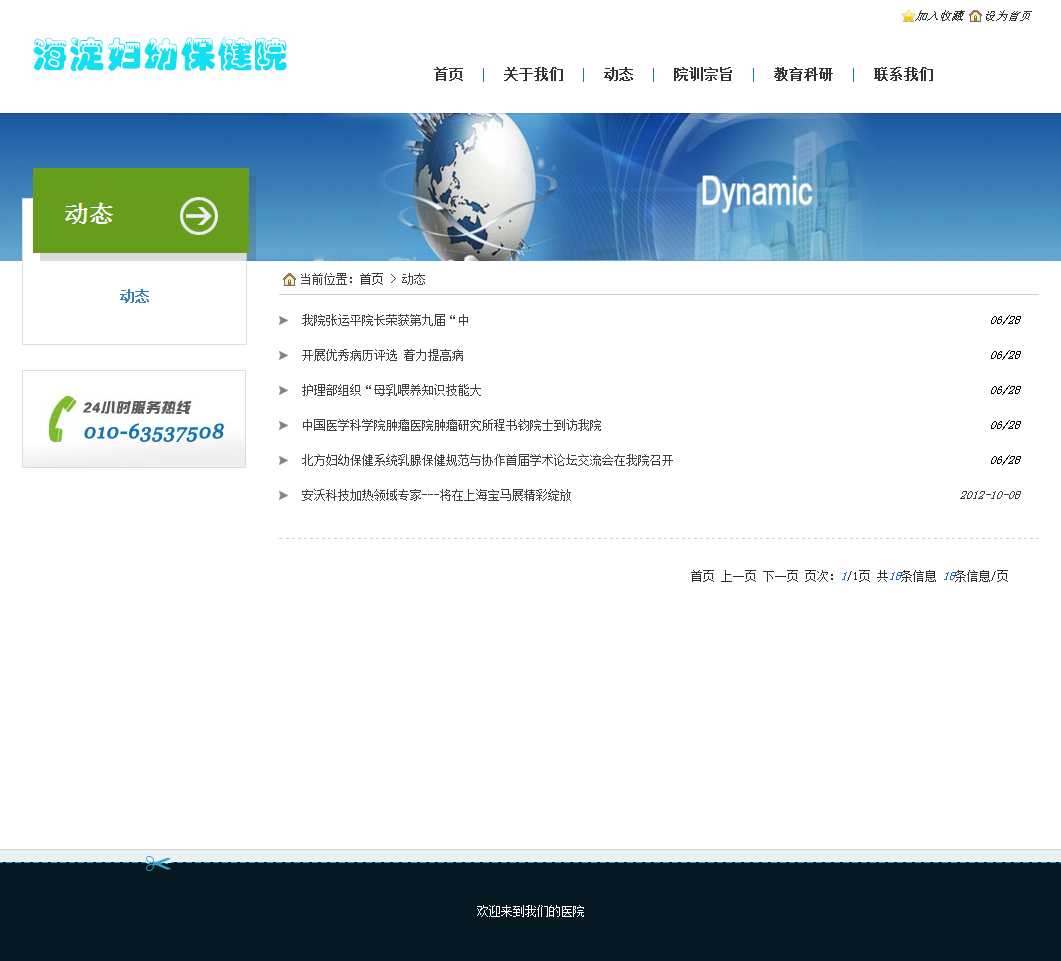Click 下一页 in the pagination

pyautogui.click(x=780, y=577)
